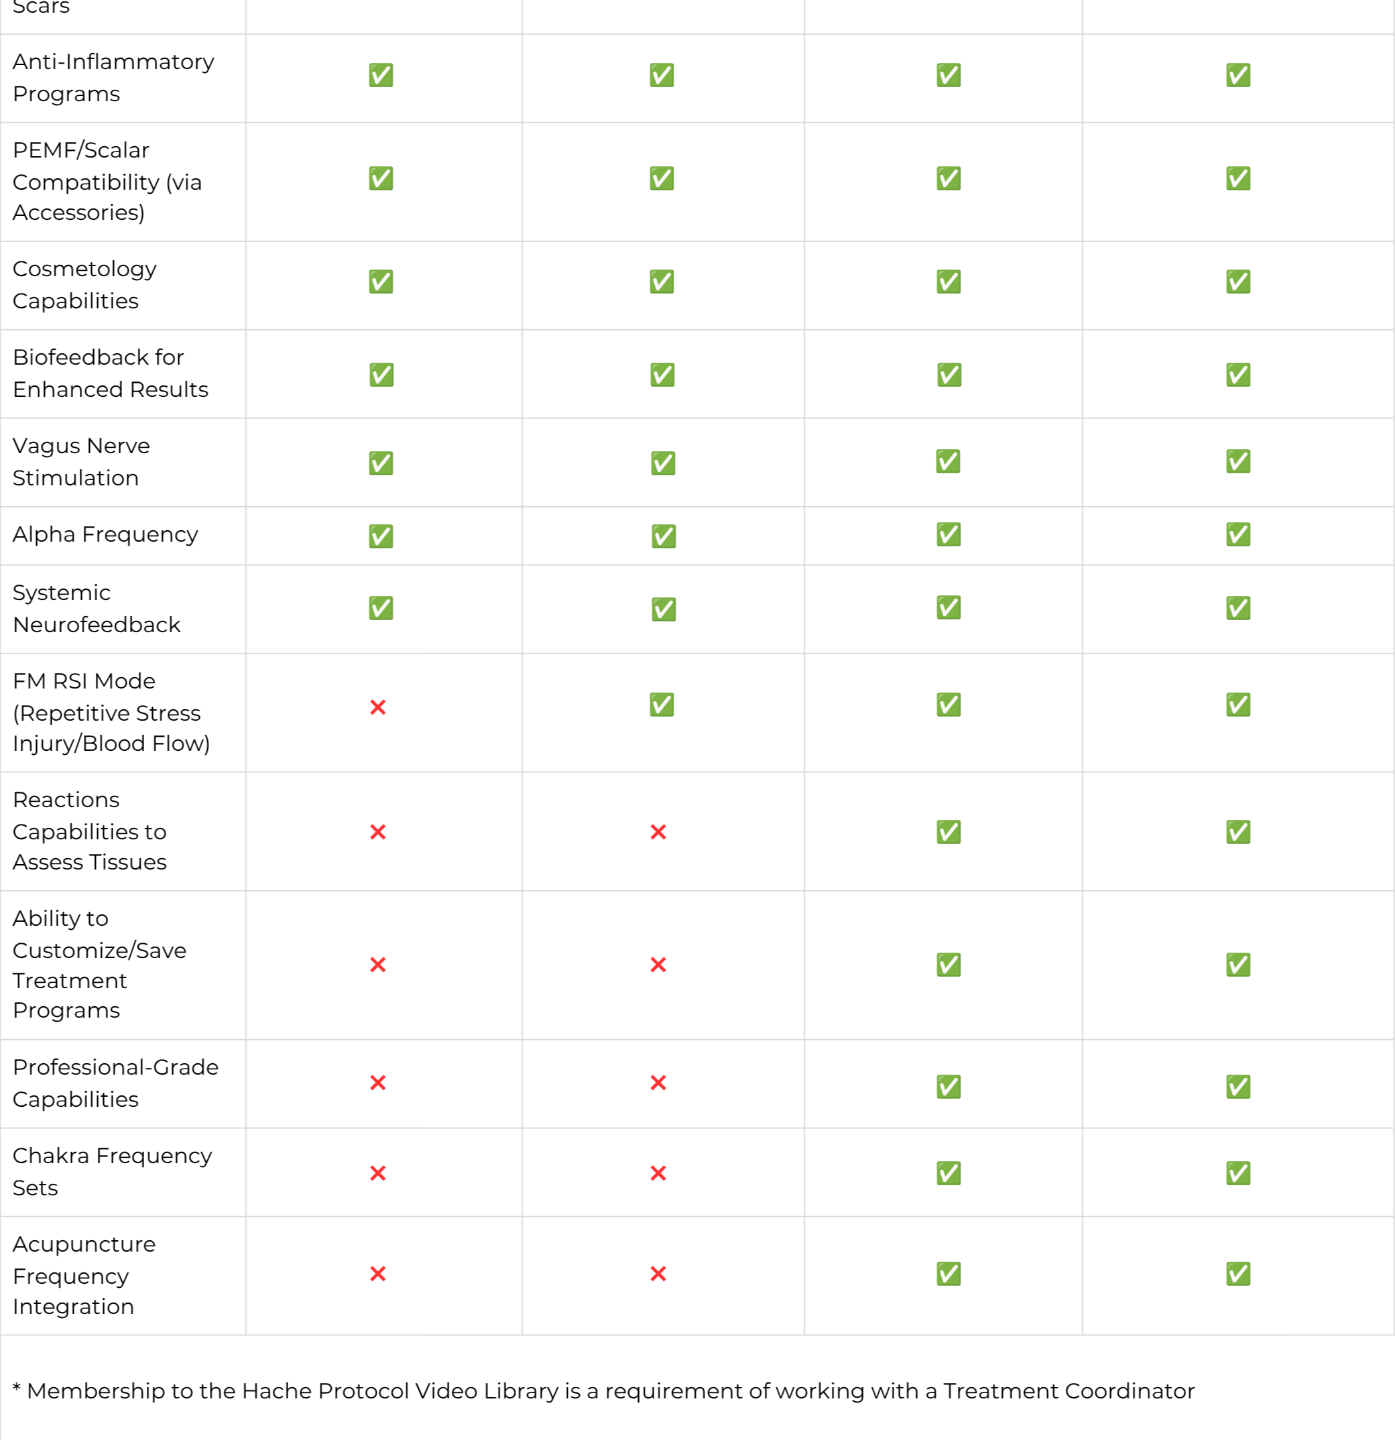The image size is (1395, 1440).
Task: Click red X for FM RSI Mode first column
Action: click(x=378, y=707)
